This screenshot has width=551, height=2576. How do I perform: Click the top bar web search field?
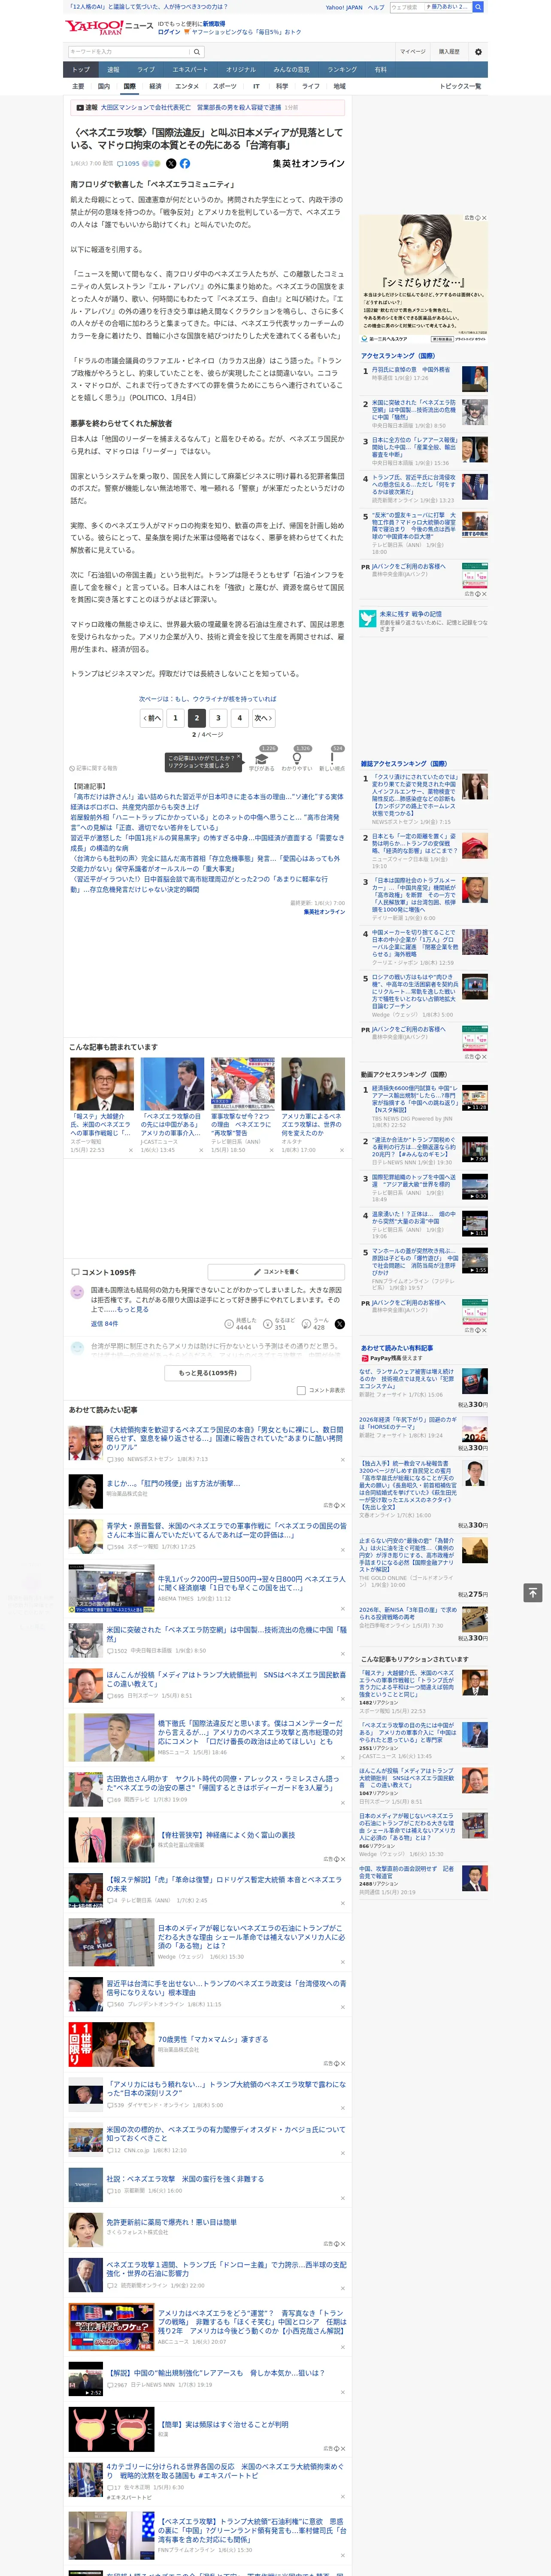(407, 7)
